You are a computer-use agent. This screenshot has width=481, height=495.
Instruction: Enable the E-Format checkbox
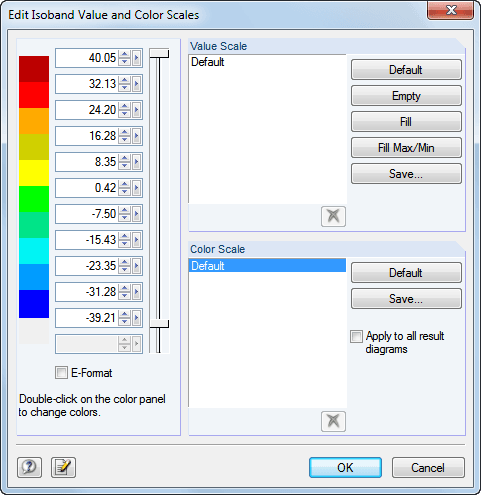[x=61, y=373]
